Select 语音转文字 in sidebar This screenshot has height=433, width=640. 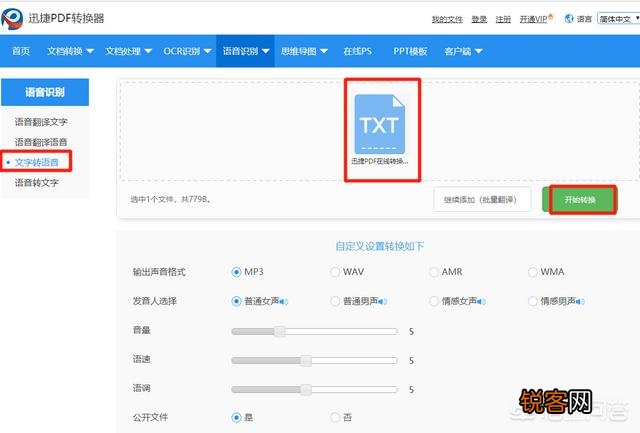click(x=37, y=182)
